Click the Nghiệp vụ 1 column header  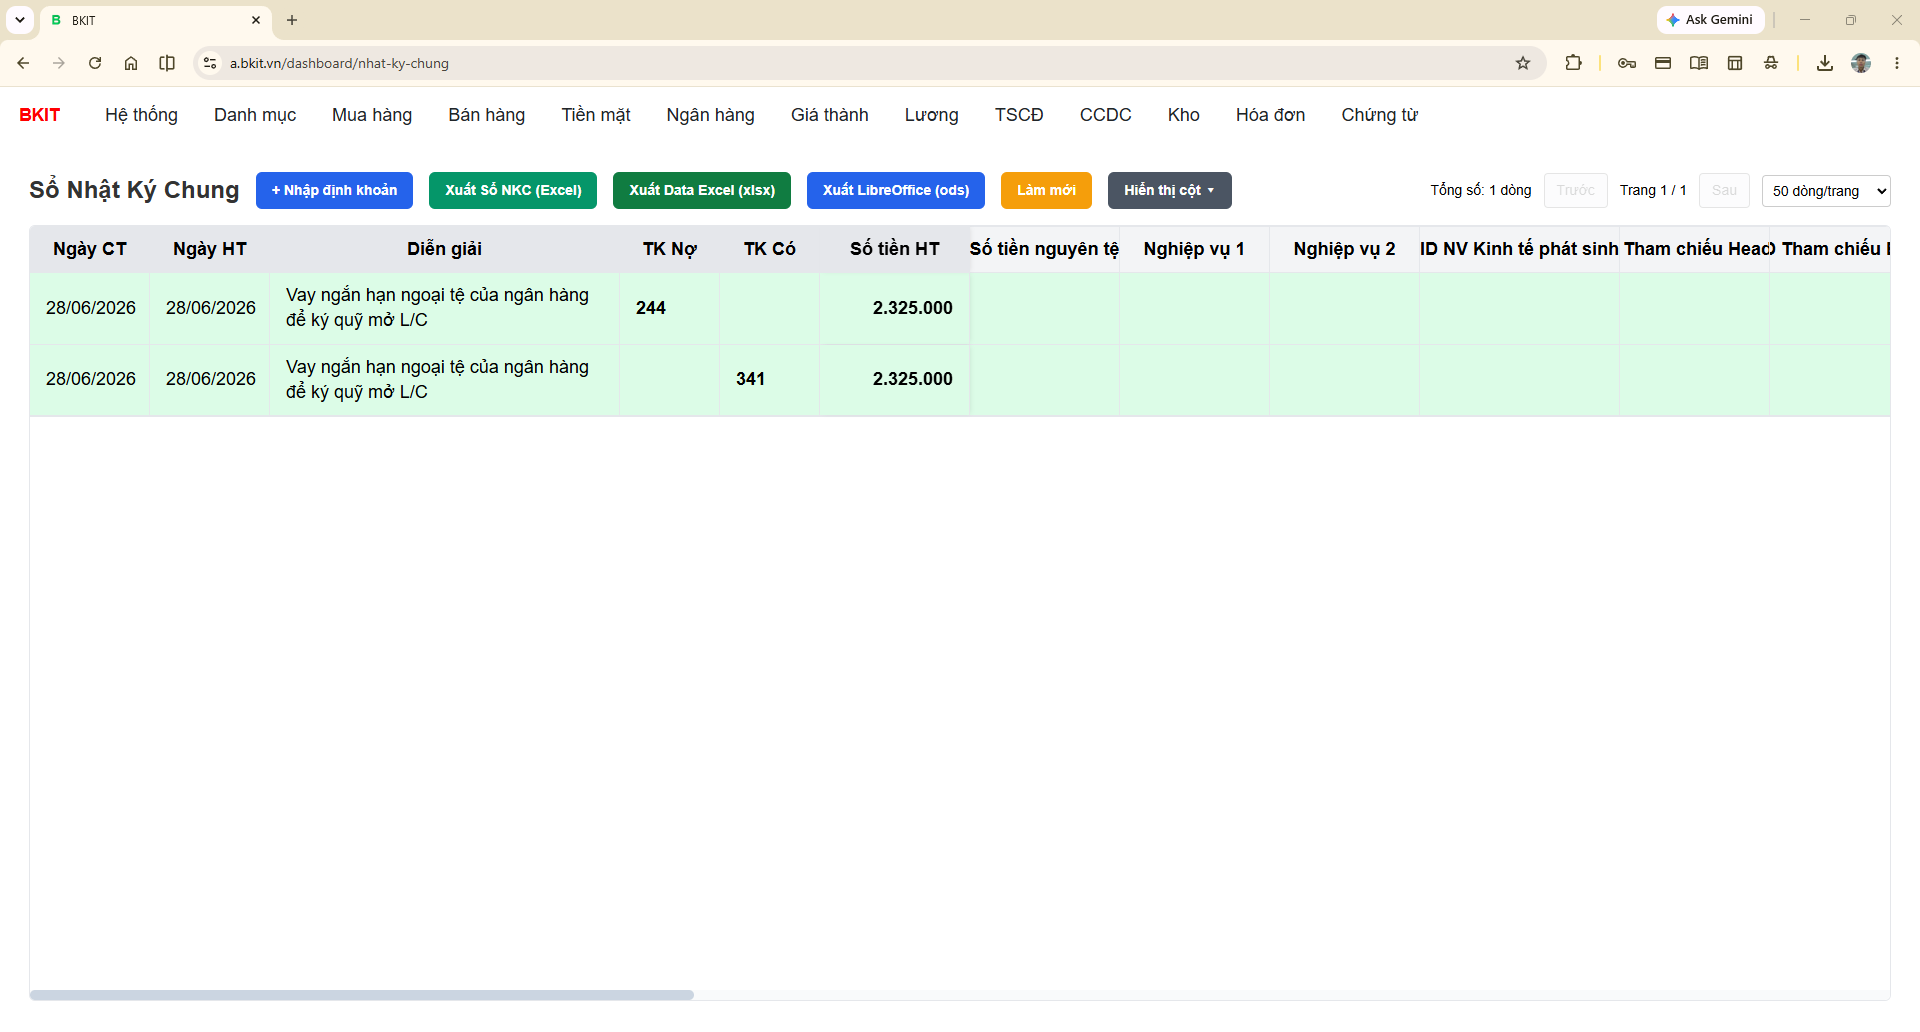click(1195, 249)
